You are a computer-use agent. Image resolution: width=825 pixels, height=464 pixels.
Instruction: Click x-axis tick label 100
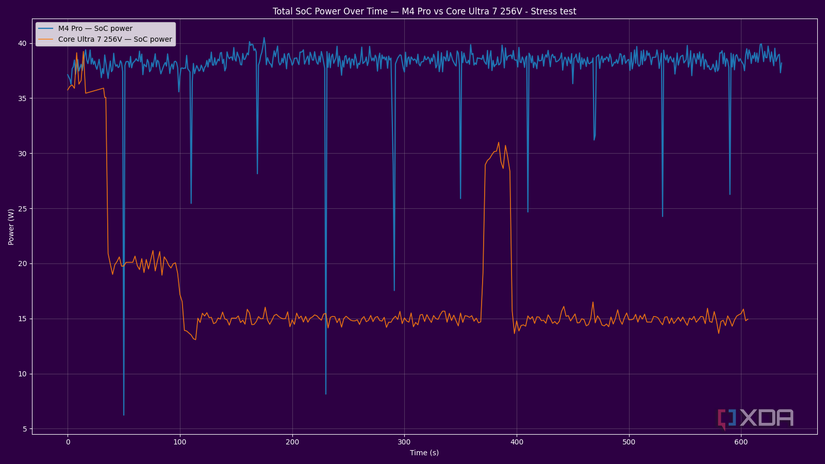point(180,442)
